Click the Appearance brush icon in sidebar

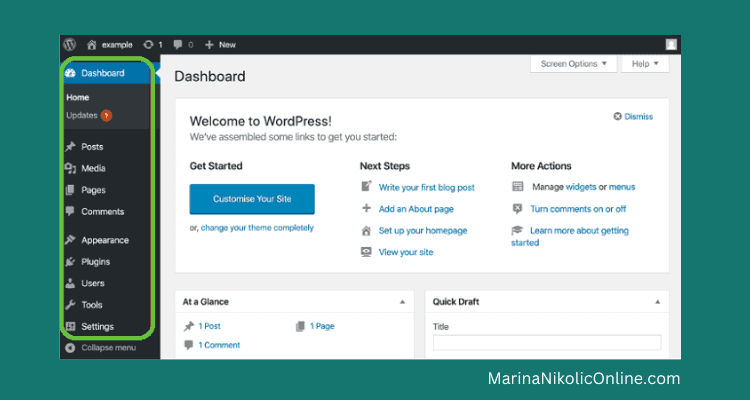70,240
